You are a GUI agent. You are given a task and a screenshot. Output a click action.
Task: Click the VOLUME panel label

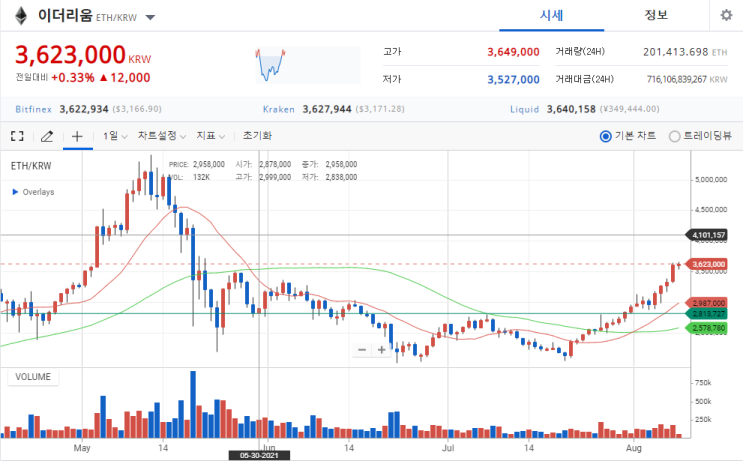click(33, 377)
